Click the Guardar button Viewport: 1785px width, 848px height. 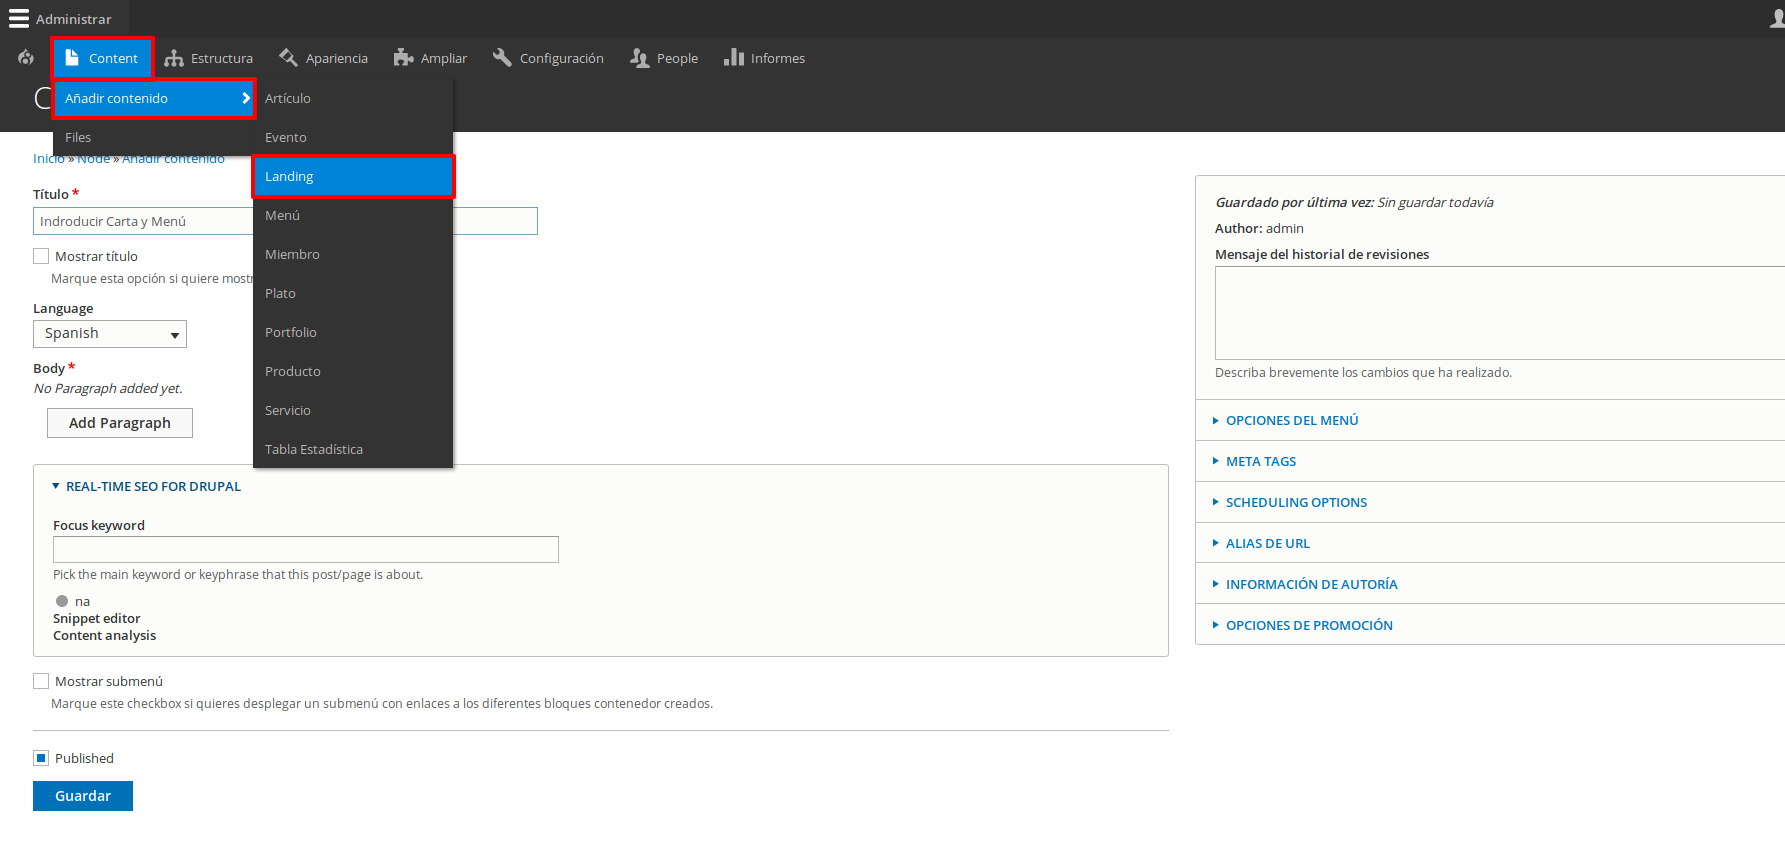(x=83, y=796)
